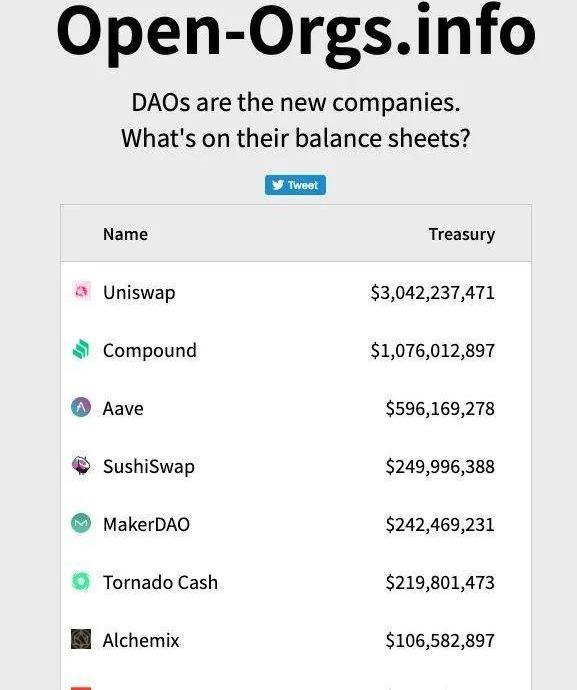The height and width of the screenshot is (690, 577).
Task: Click the SushiSwap logo icon
Action: pyautogui.click(x=81, y=466)
